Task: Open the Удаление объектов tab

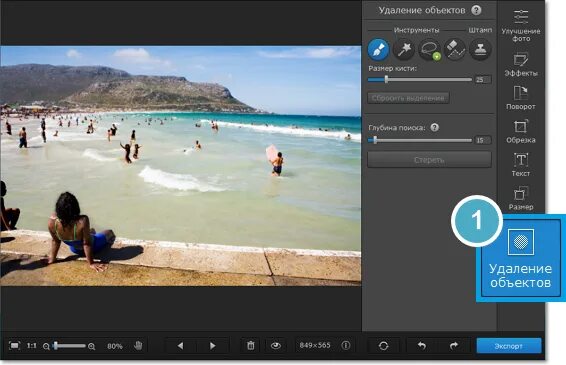Action: [521, 258]
